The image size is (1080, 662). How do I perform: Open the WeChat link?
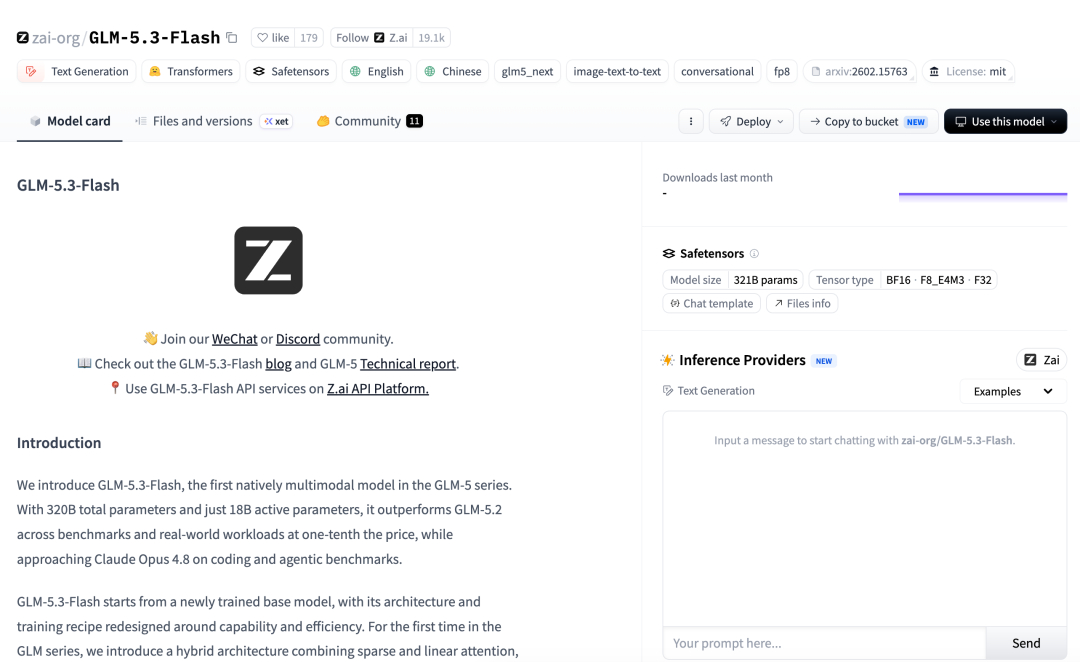click(x=234, y=339)
